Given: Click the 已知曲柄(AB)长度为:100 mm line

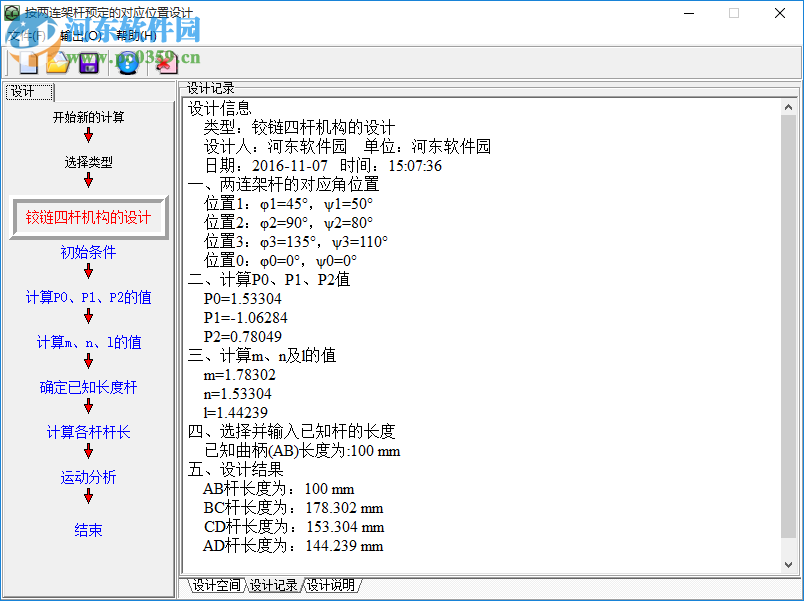Looking at the screenshot, I should pyautogui.click(x=302, y=450).
